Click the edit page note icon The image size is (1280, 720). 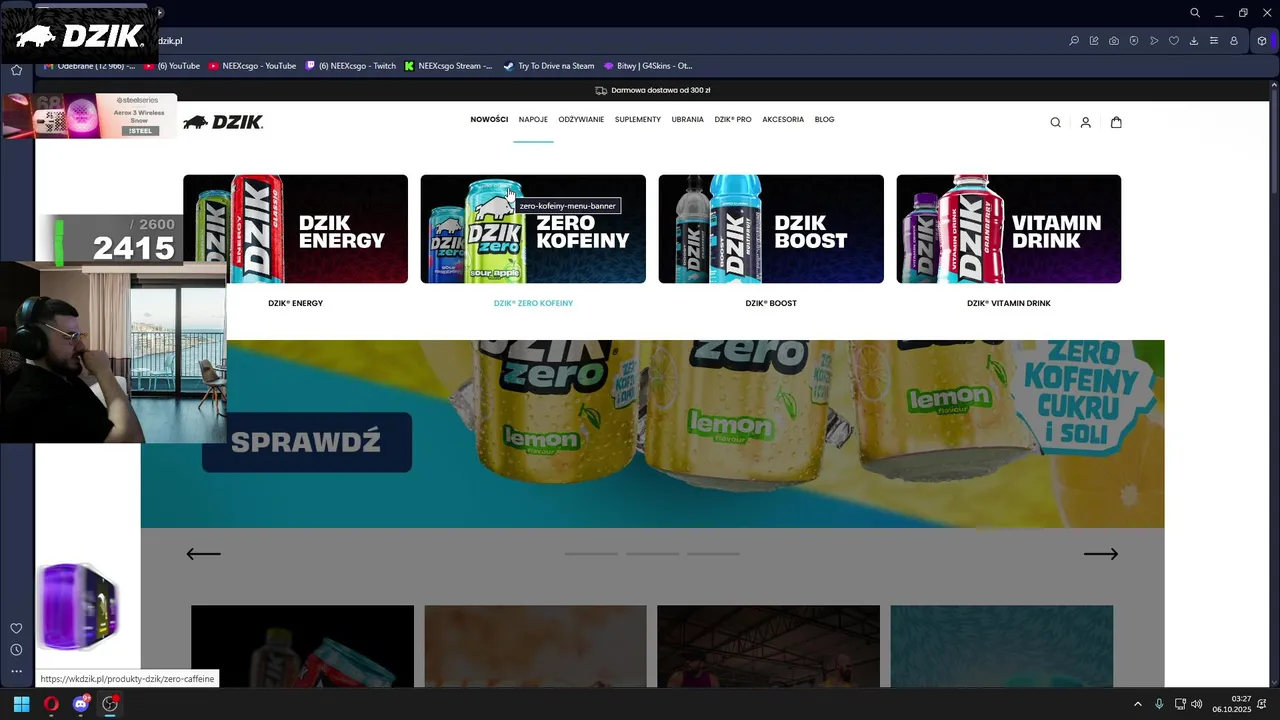(1094, 41)
